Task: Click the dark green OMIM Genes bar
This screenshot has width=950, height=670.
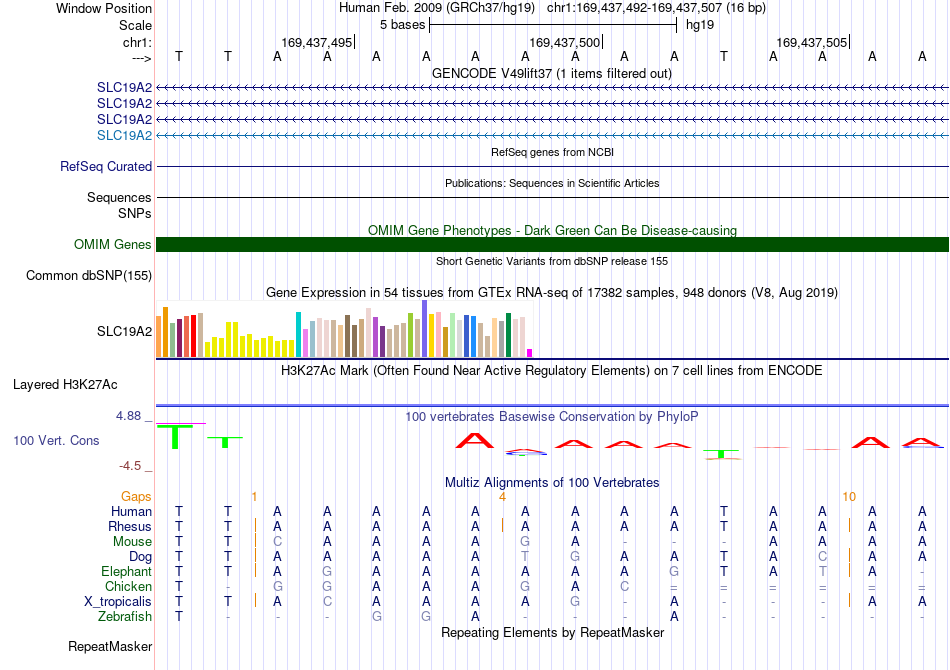Action: tap(552, 244)
